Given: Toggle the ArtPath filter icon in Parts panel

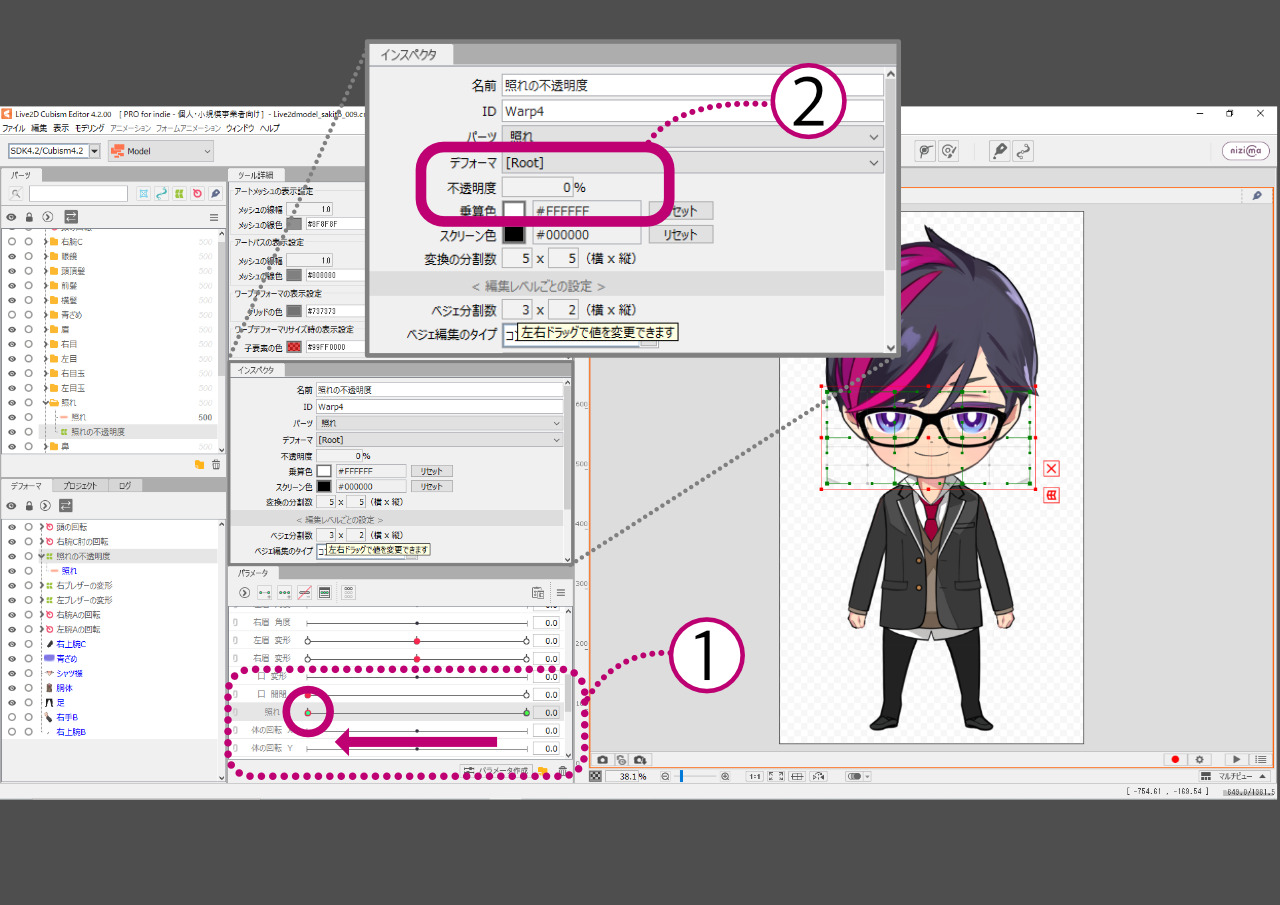Looking at the screenshot, I should [x=161, y=194].
